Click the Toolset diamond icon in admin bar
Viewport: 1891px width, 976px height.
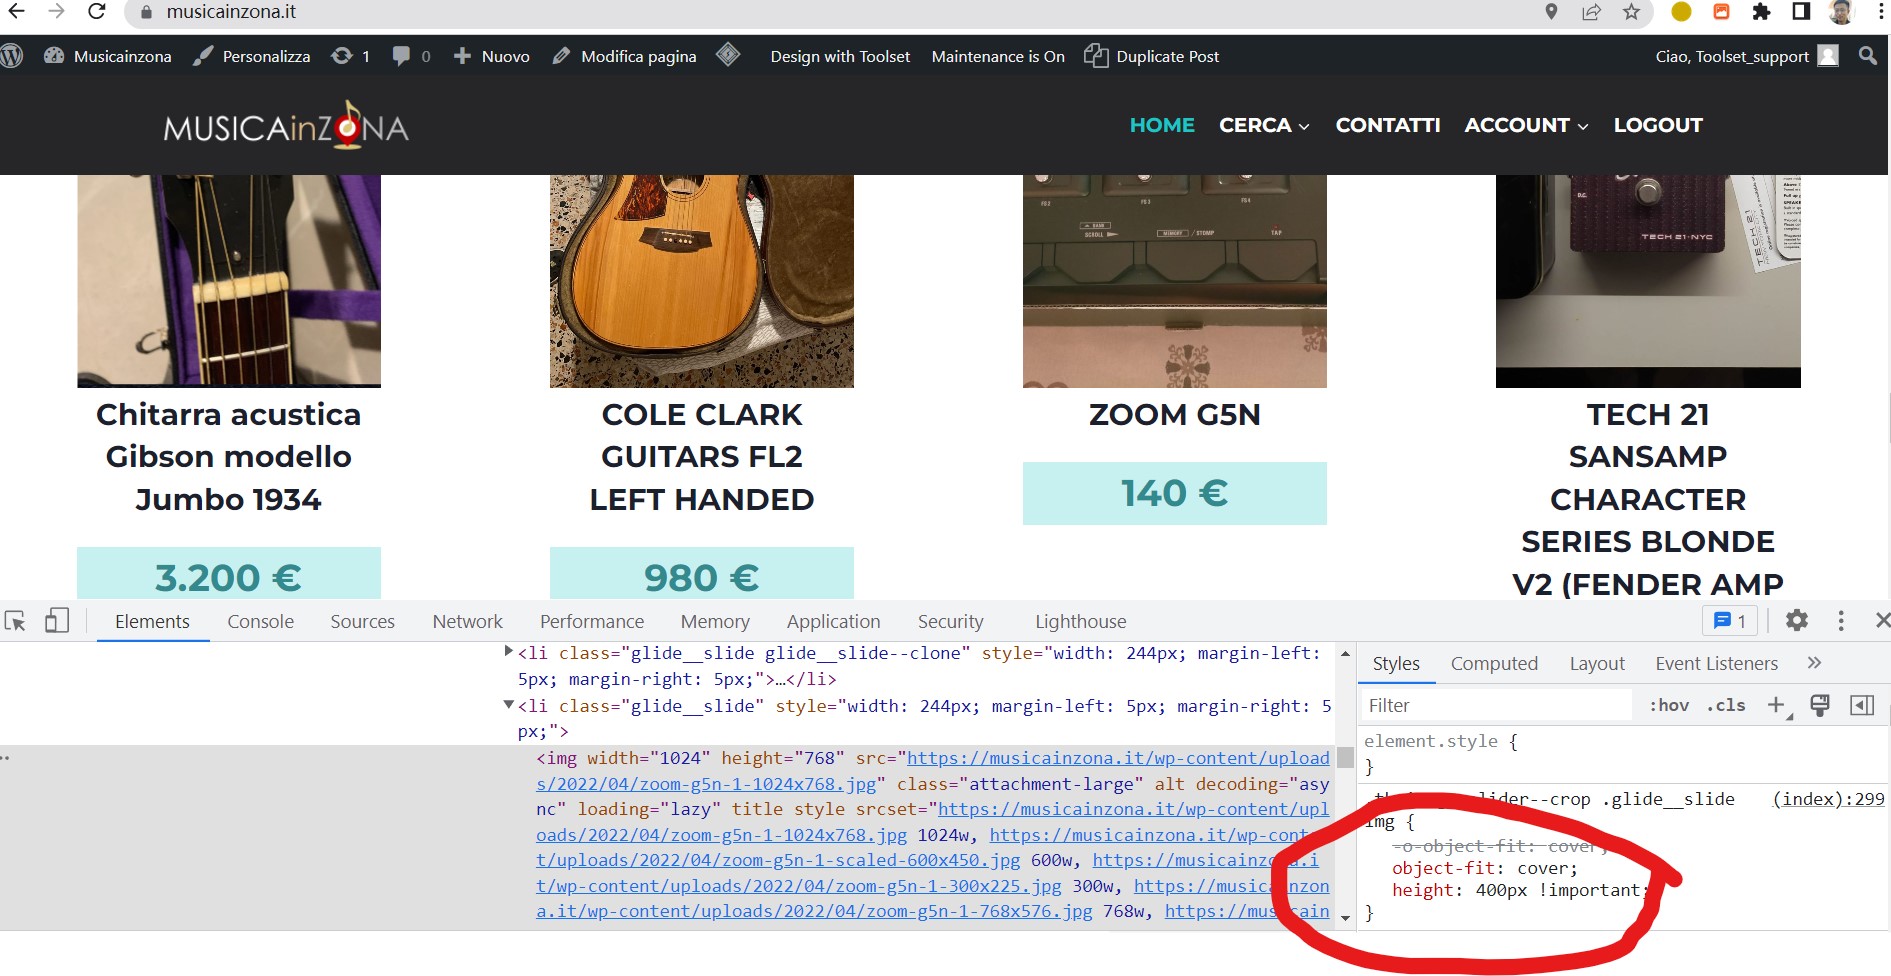[728, 55]
